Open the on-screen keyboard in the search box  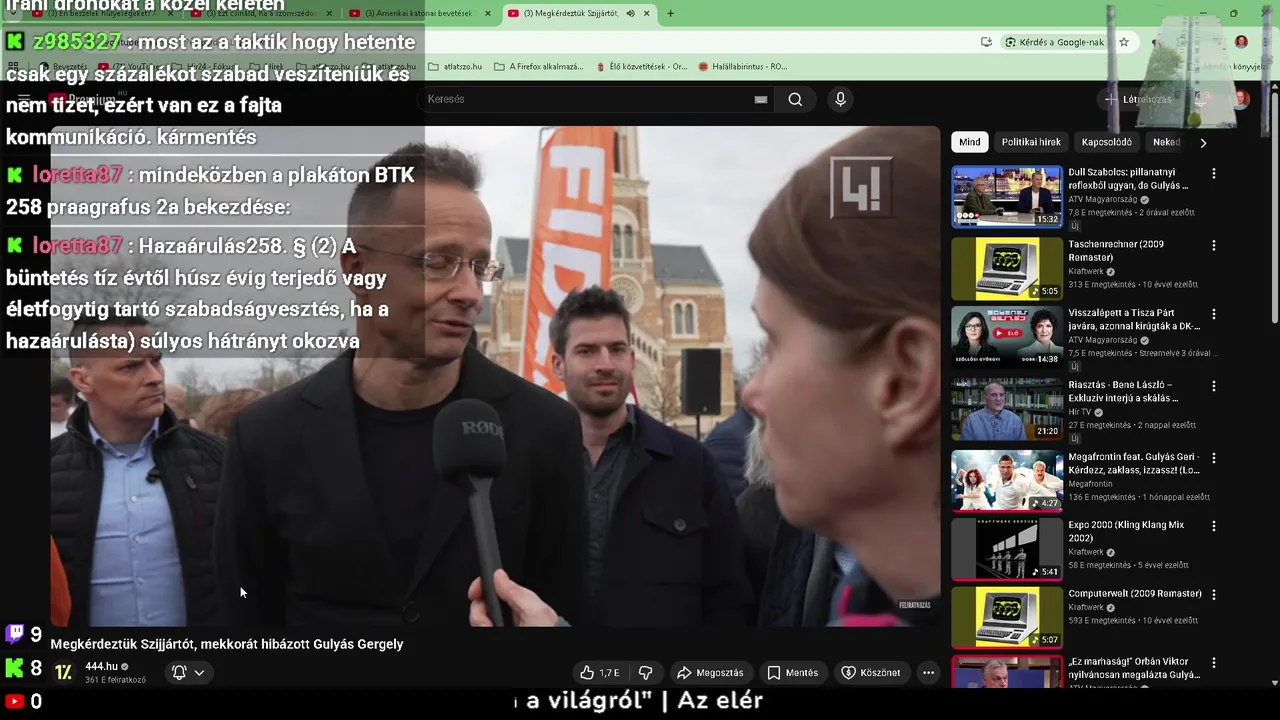click(x=761, y=99)
